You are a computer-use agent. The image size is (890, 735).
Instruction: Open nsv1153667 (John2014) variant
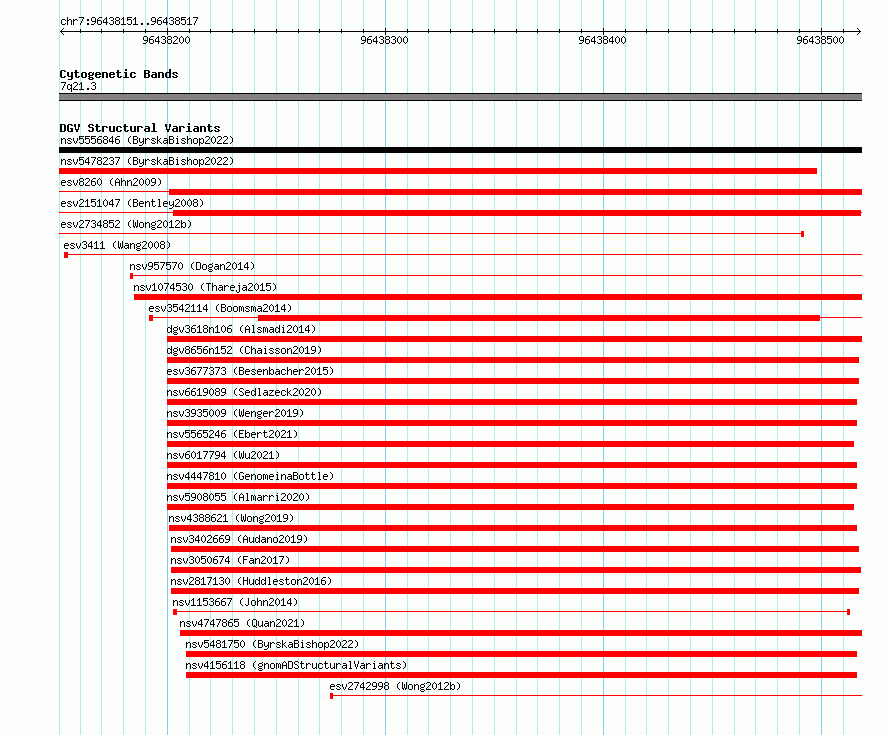point(235,602)
